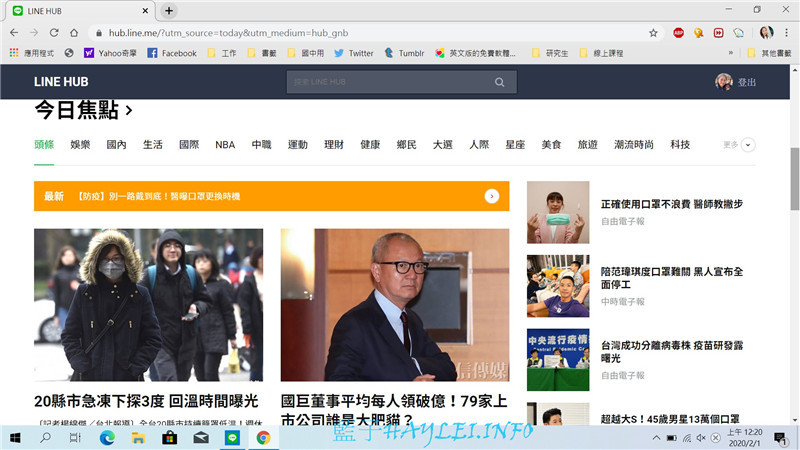Toggle the muted volume tray icon
The image size is (800, 450).
pos(702,438)
